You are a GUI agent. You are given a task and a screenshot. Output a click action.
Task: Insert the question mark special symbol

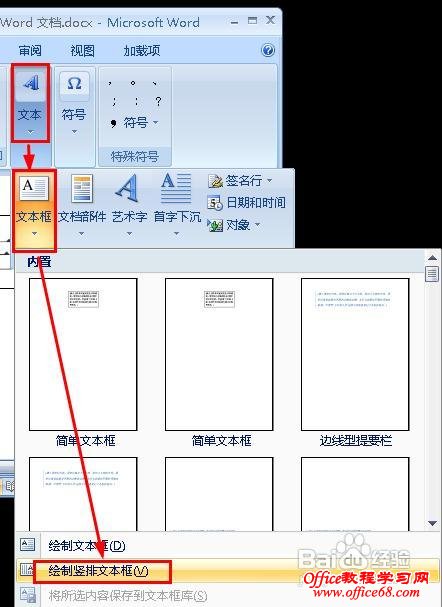[158, 101]
